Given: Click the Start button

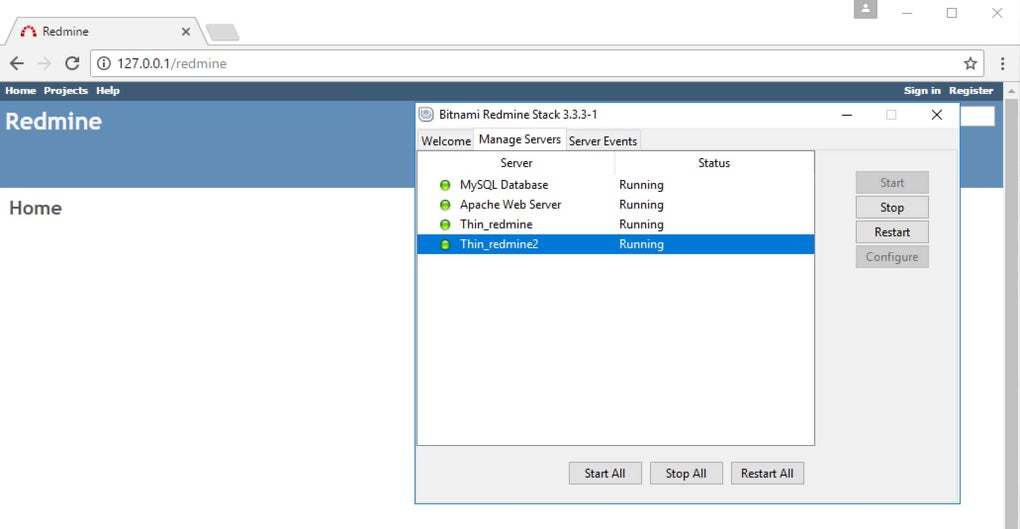Looking at the screenshot, I should (892, 183).
